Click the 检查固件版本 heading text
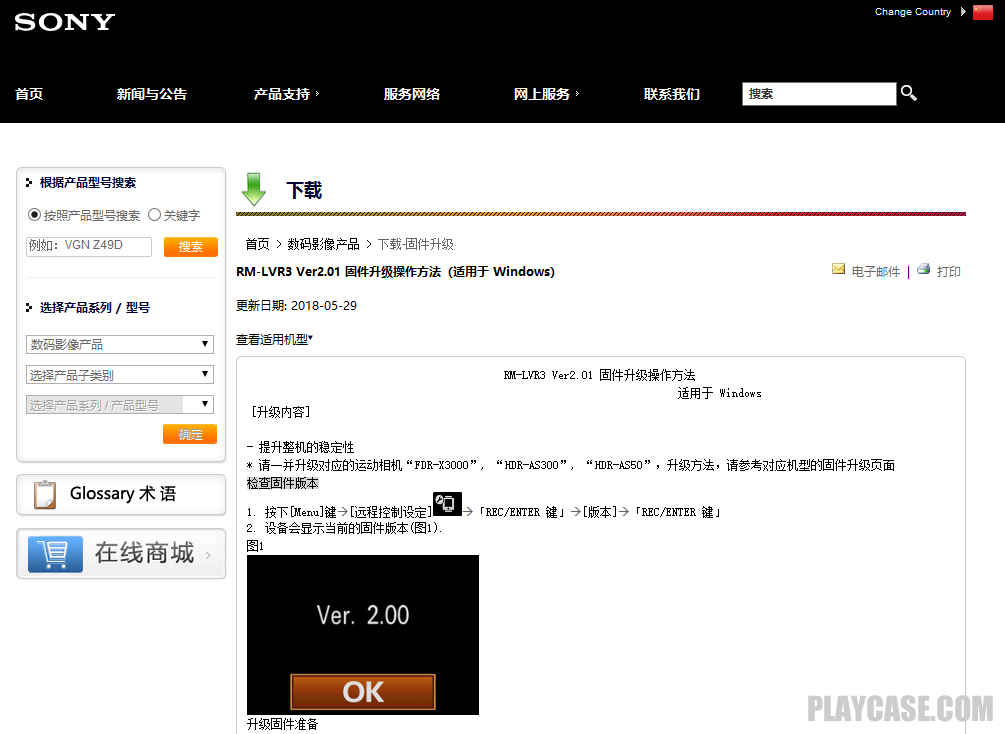This screenshot has width=1005, height=734. (283, 483)
